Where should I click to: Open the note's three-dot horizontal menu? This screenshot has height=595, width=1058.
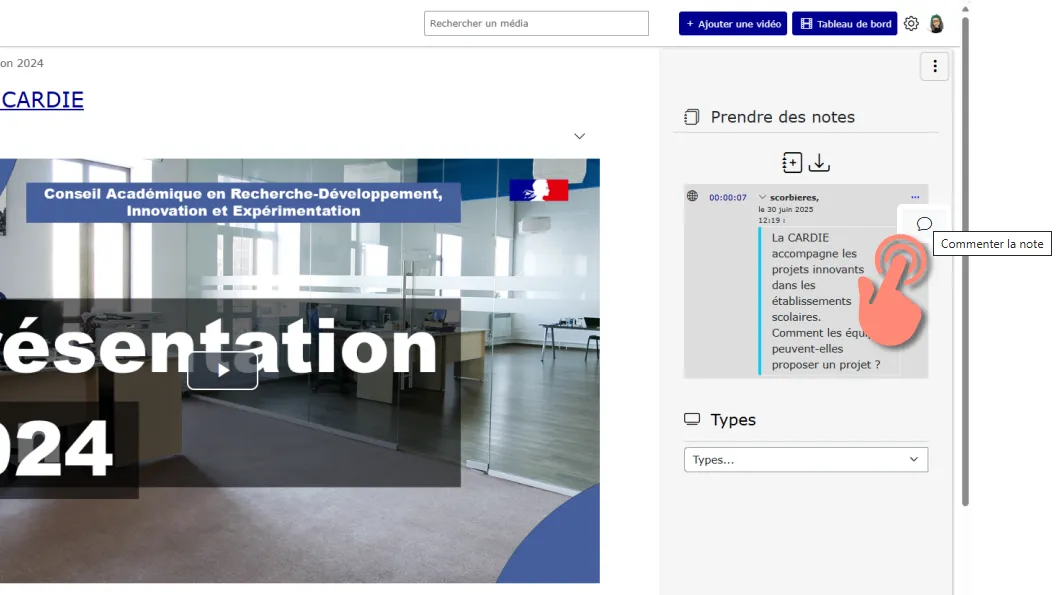[x=915, y=197]
